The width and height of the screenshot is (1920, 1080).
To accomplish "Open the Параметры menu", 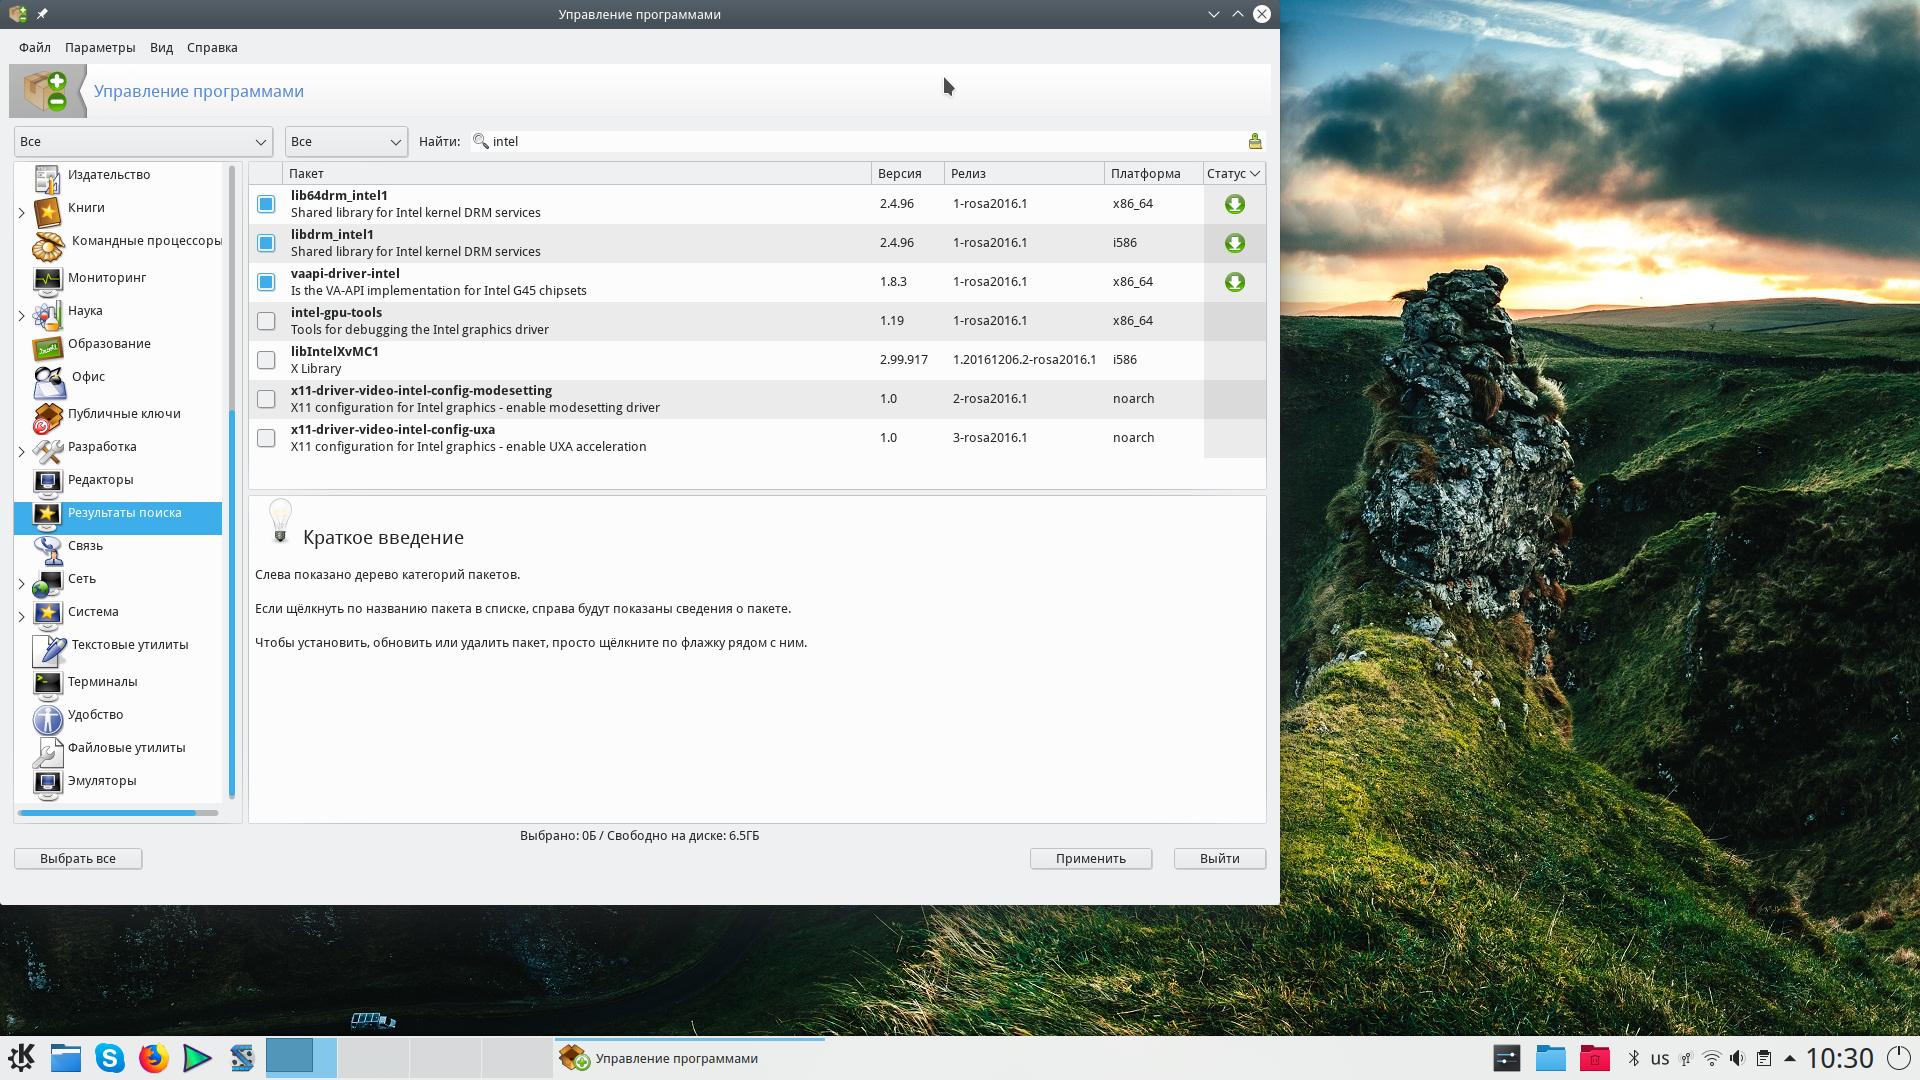I will (x=99, y=47).
